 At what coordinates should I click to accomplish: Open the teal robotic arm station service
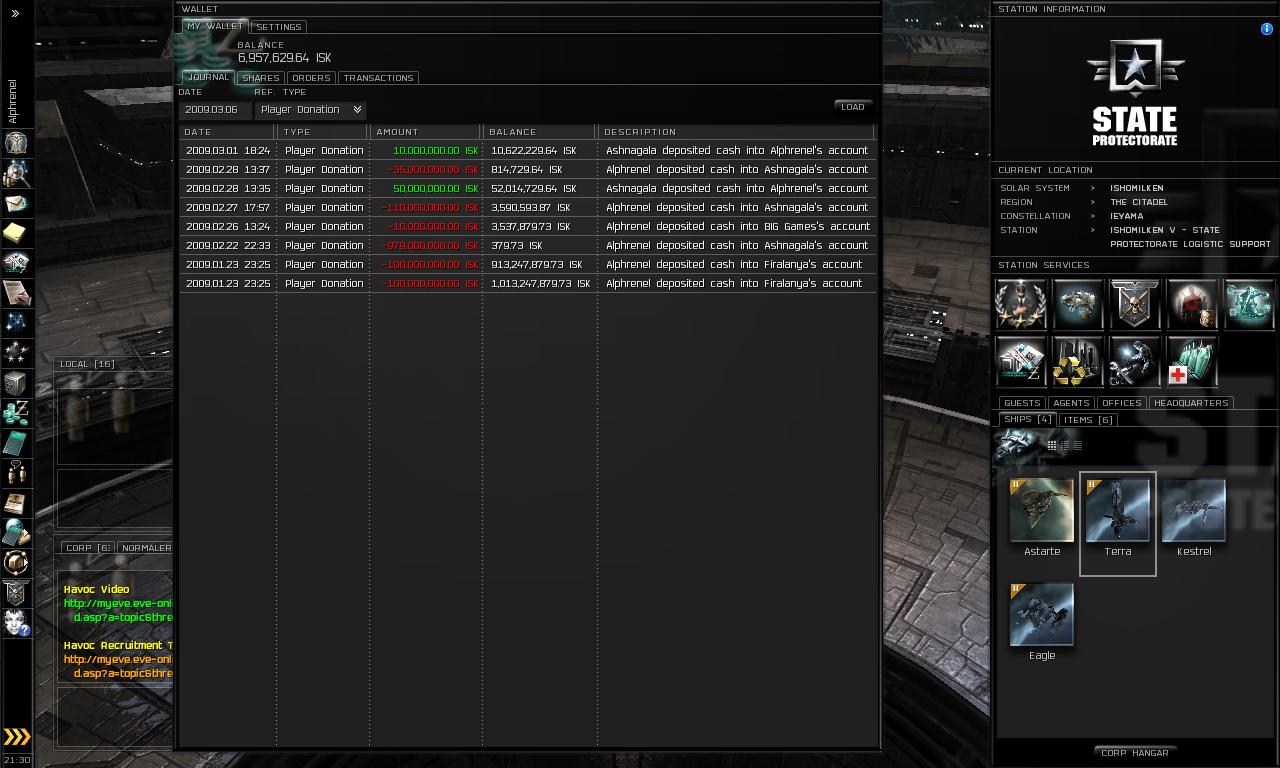click(x=1249, y=305)
